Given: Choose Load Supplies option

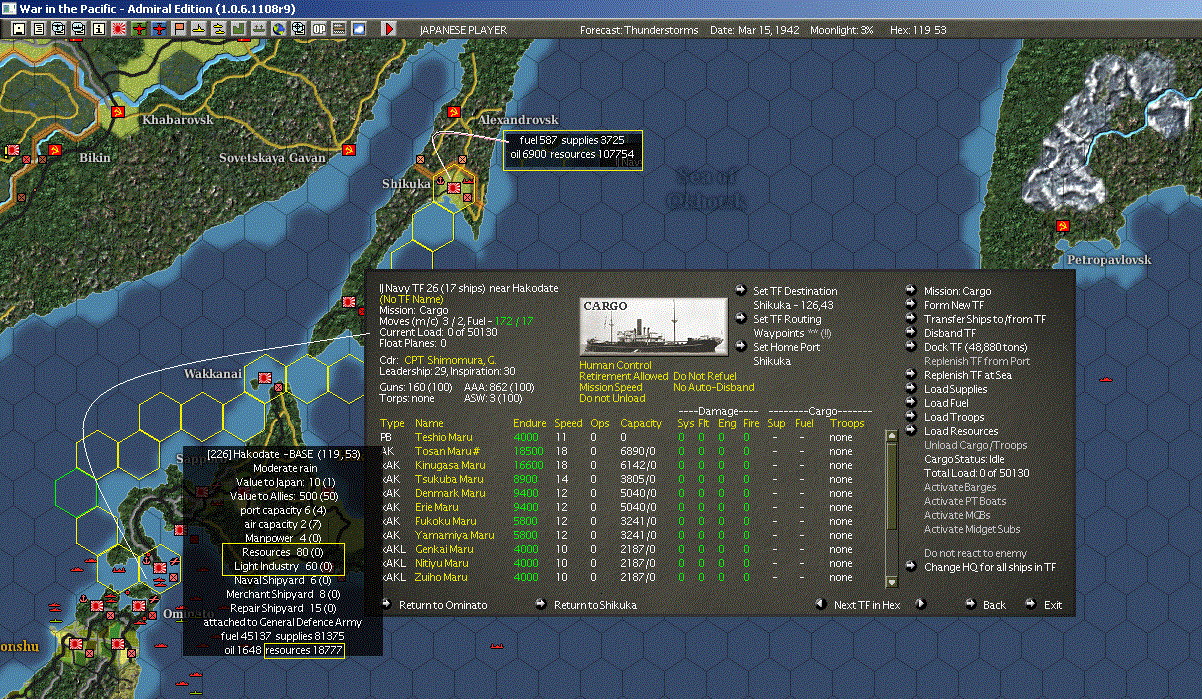Looking at the screenshot, I should click(955, 389).
